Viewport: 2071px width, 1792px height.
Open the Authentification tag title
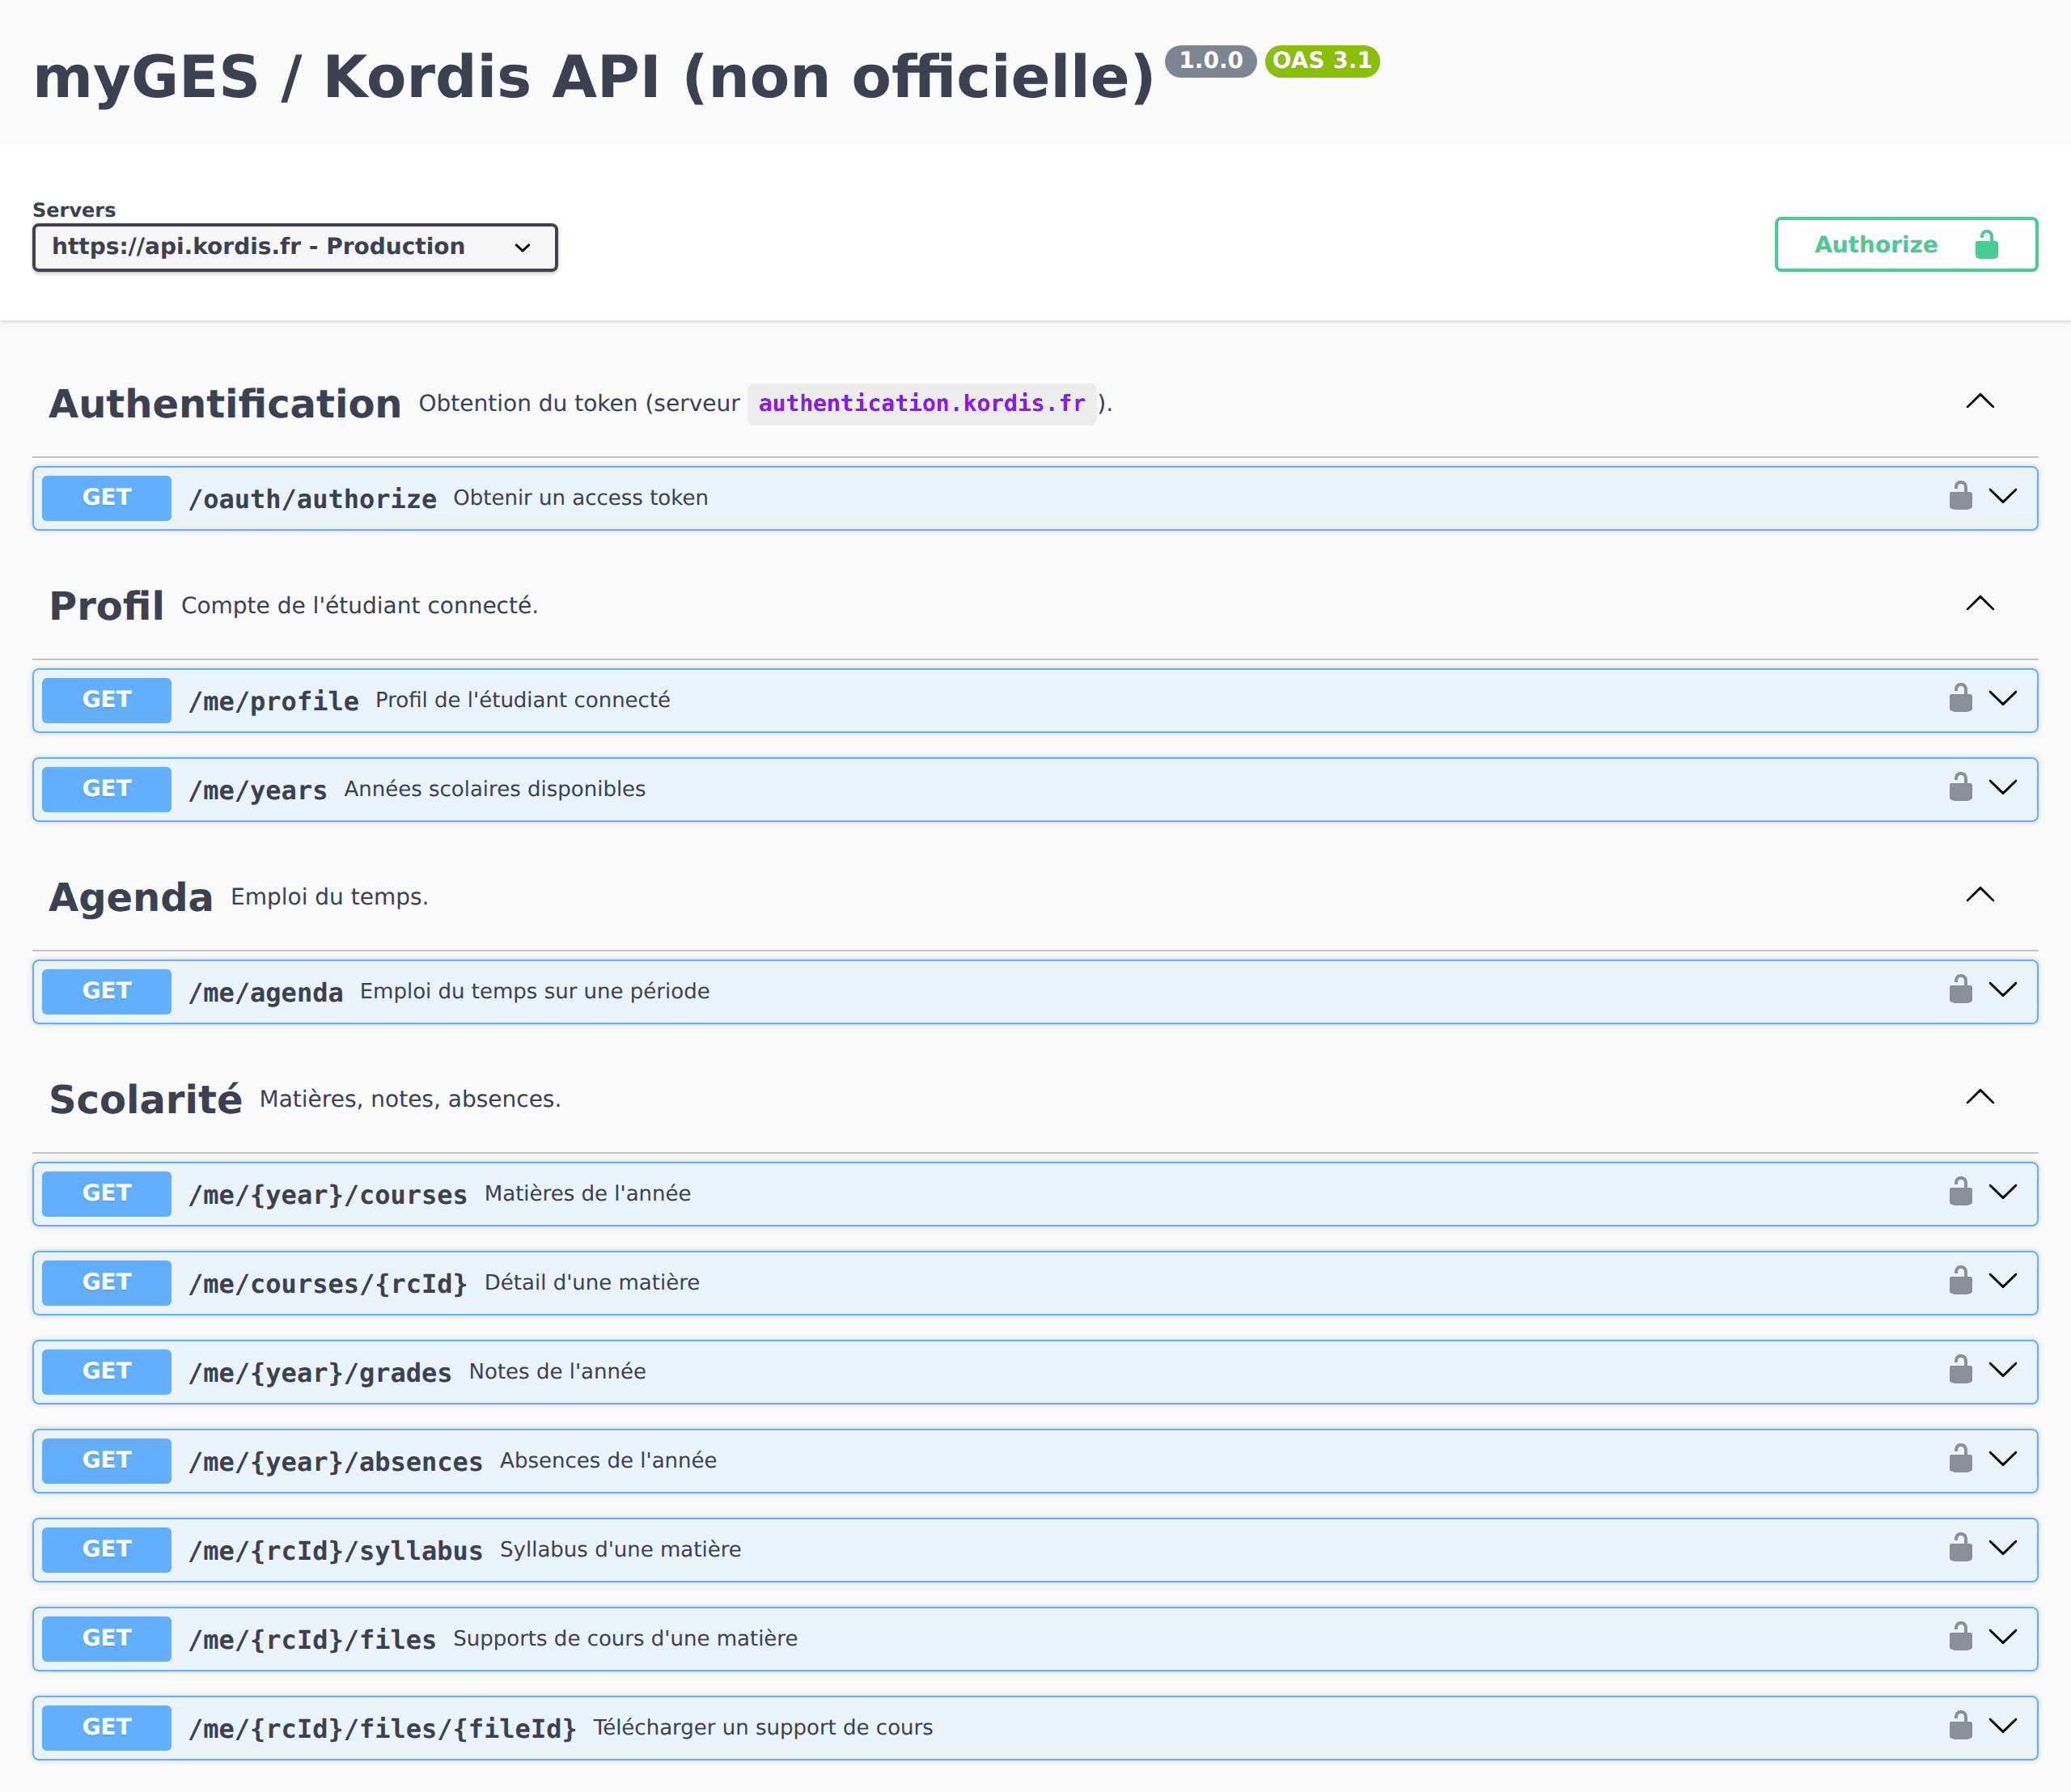click(226, 404)
